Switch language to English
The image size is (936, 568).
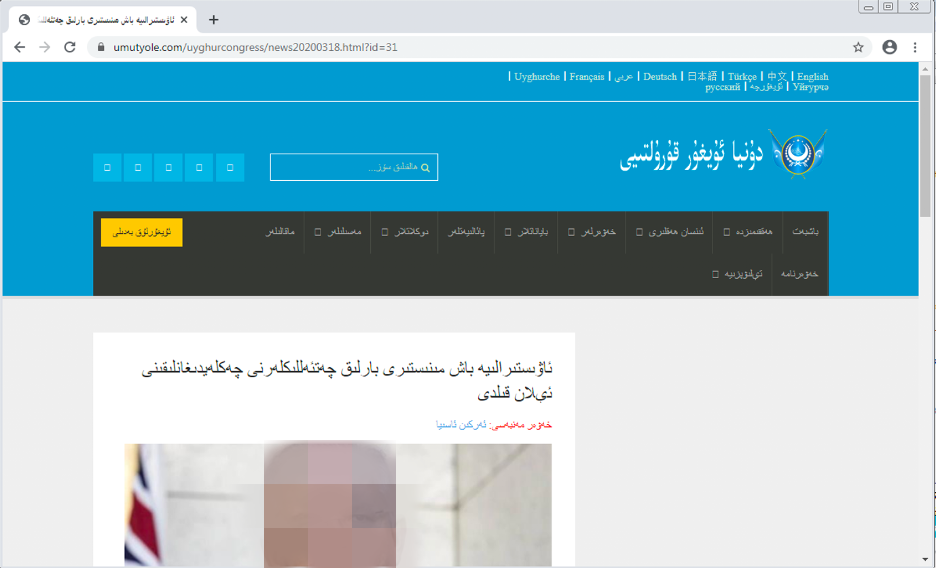[x=812, y=76]
